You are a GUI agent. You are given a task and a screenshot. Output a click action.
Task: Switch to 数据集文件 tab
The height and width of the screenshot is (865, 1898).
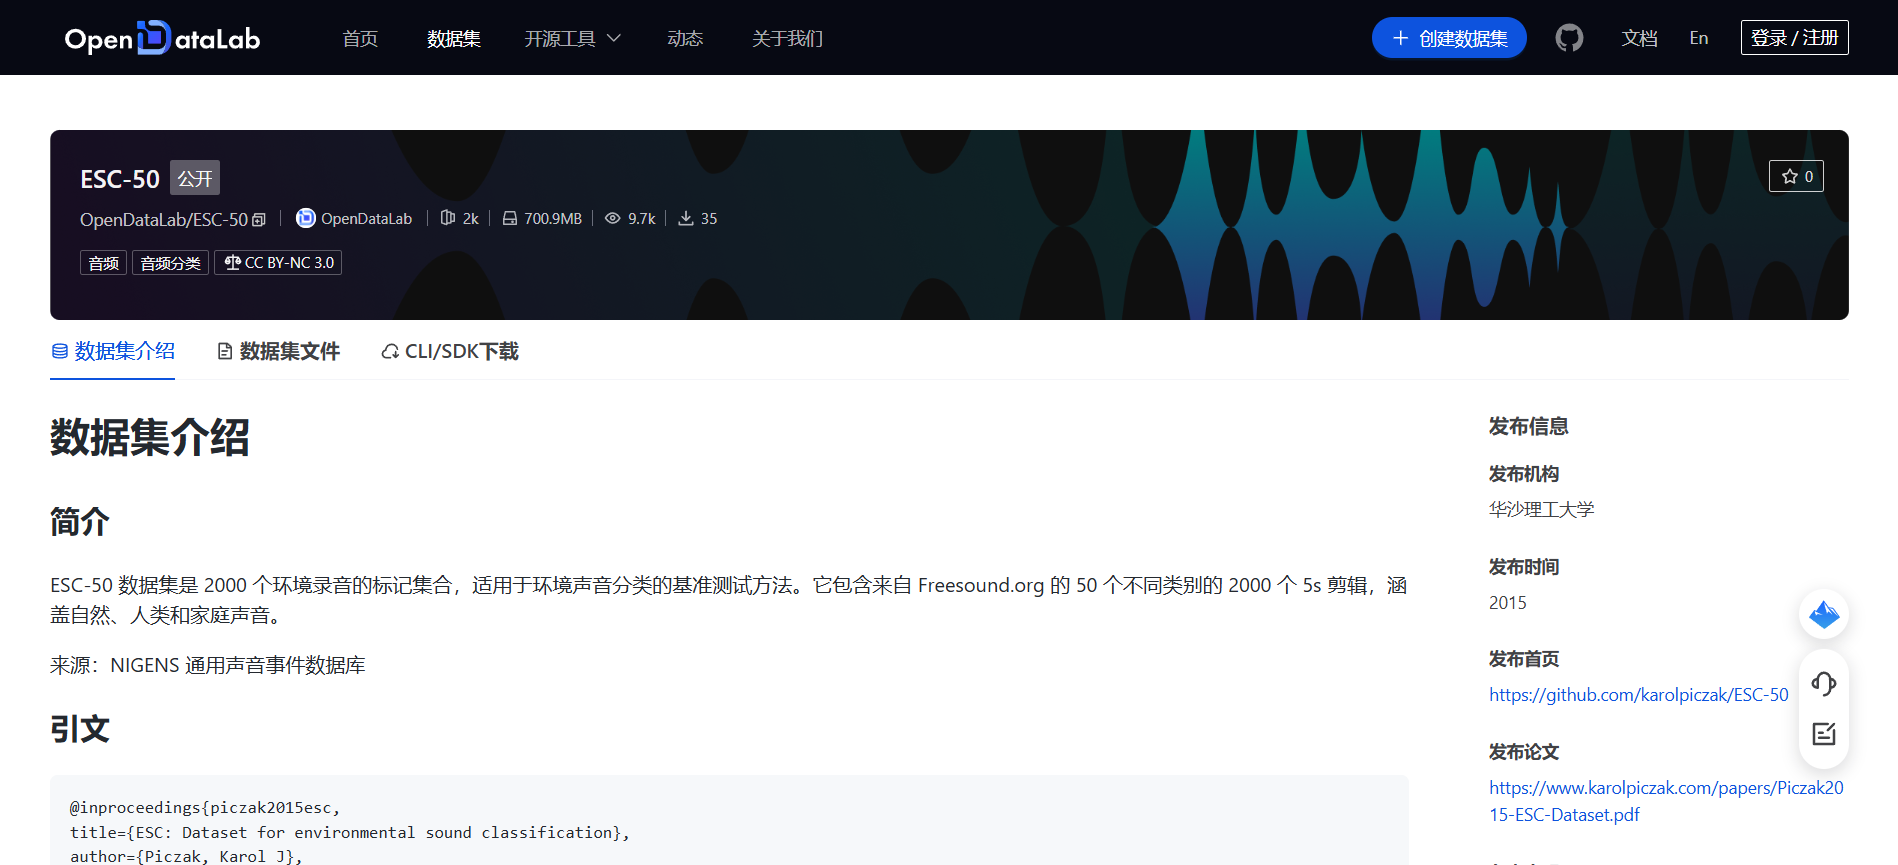coord(279,351)
